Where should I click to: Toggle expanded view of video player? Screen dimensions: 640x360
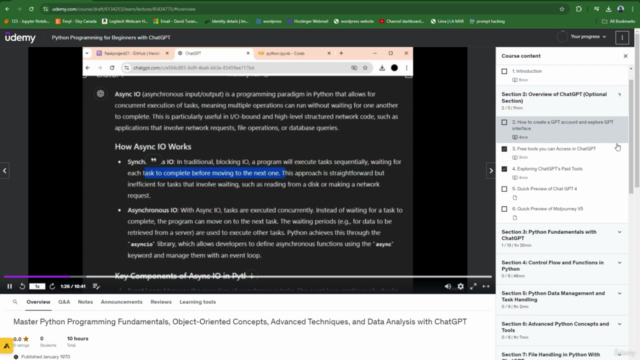[x=486, y=286]
